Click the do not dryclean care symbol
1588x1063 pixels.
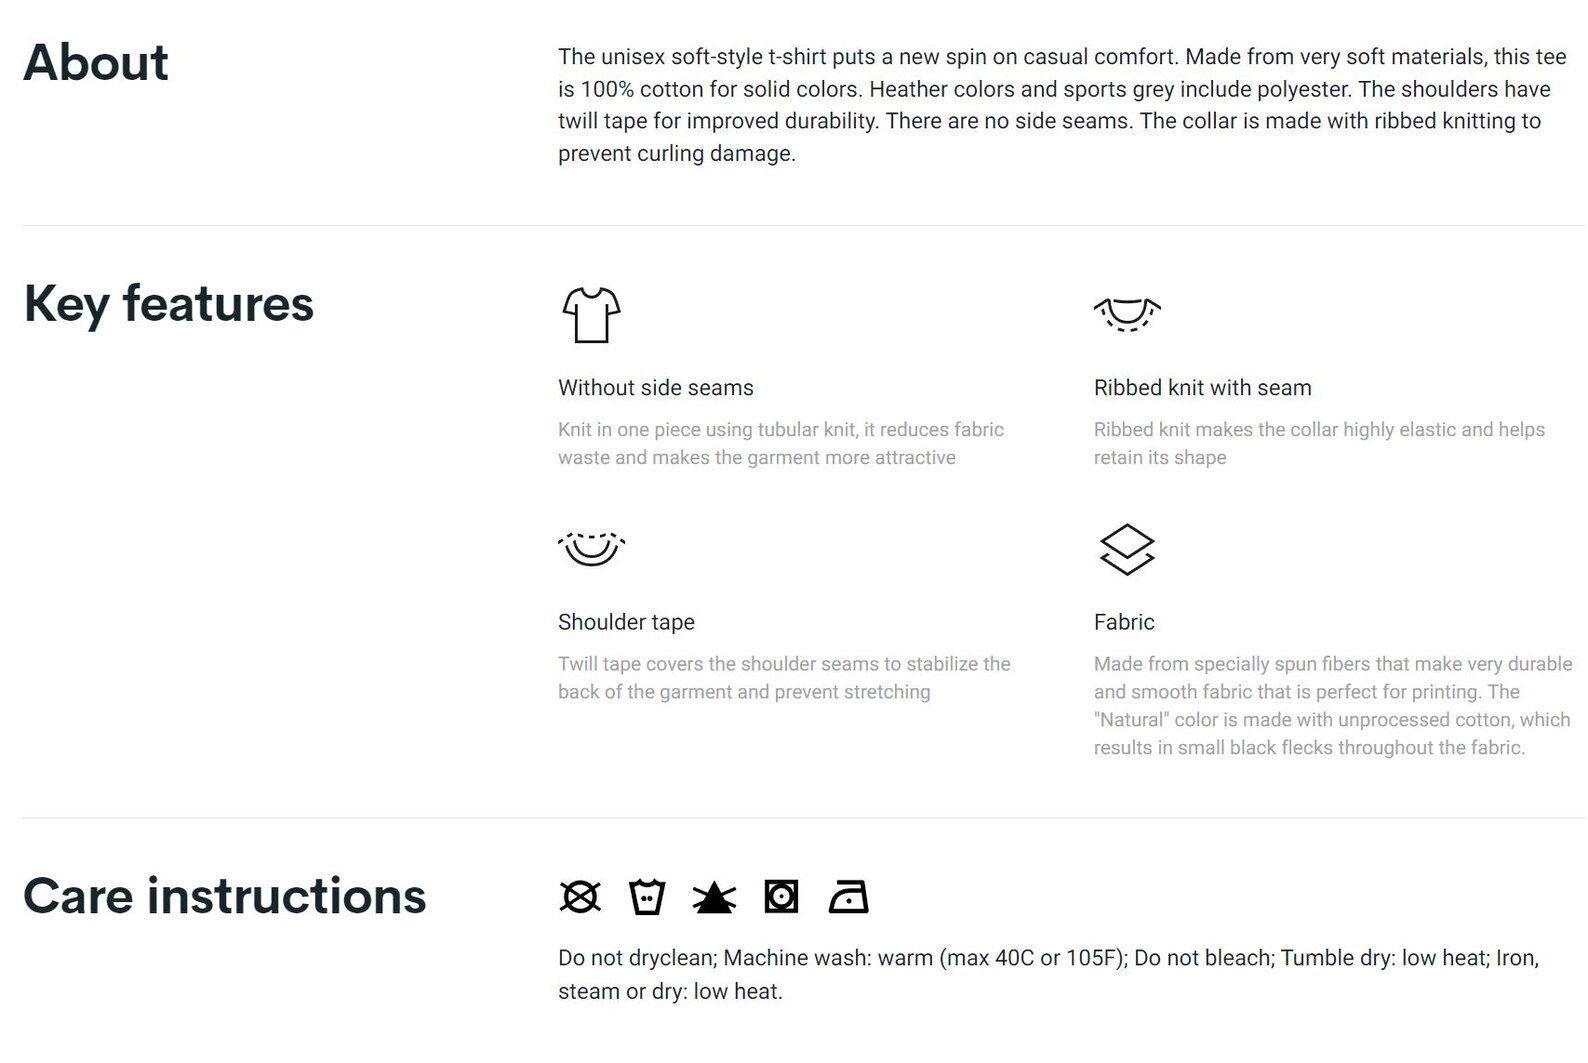(x=580, y=897)
